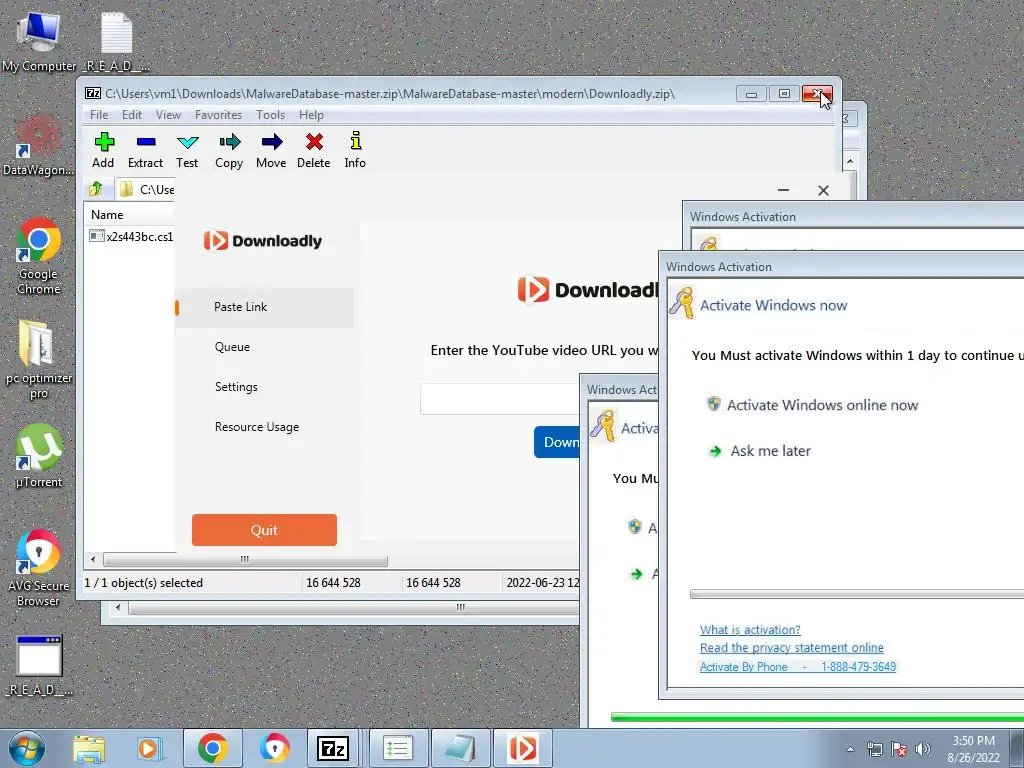This screenshot has width=1024, height=768.
Task: Click the Windows Start button
Action: pyautogui.click(x=26, y=748)
